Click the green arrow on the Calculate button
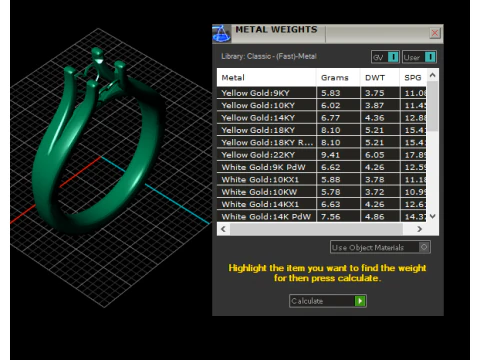480x360 pixels. [360, 301]
